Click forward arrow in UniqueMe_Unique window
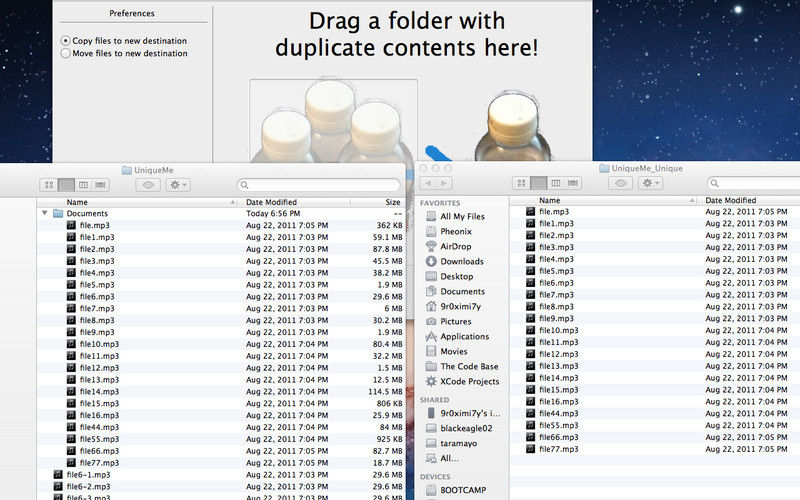800x500 pixels. coord(444,183)
